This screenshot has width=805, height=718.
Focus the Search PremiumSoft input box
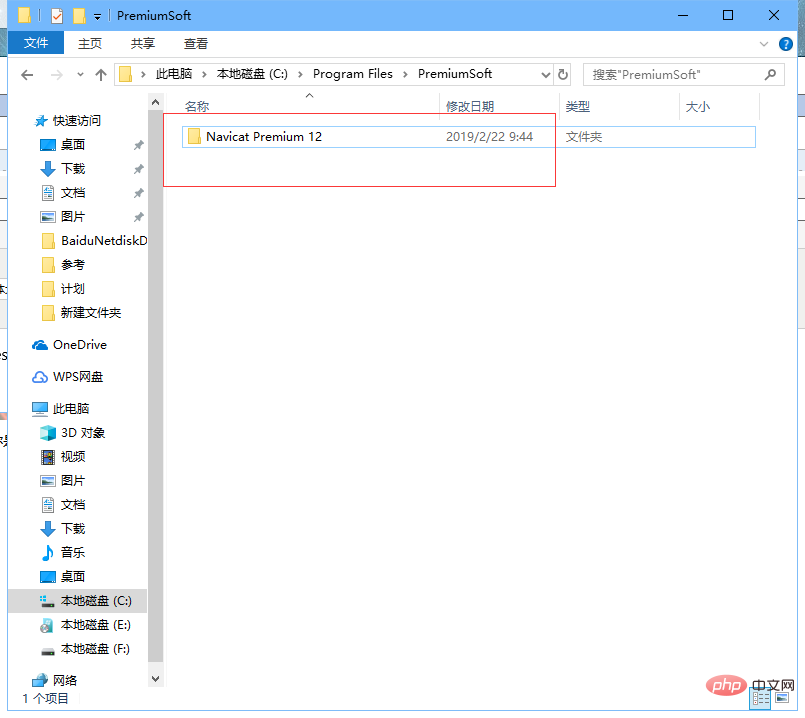coord(684,74)
